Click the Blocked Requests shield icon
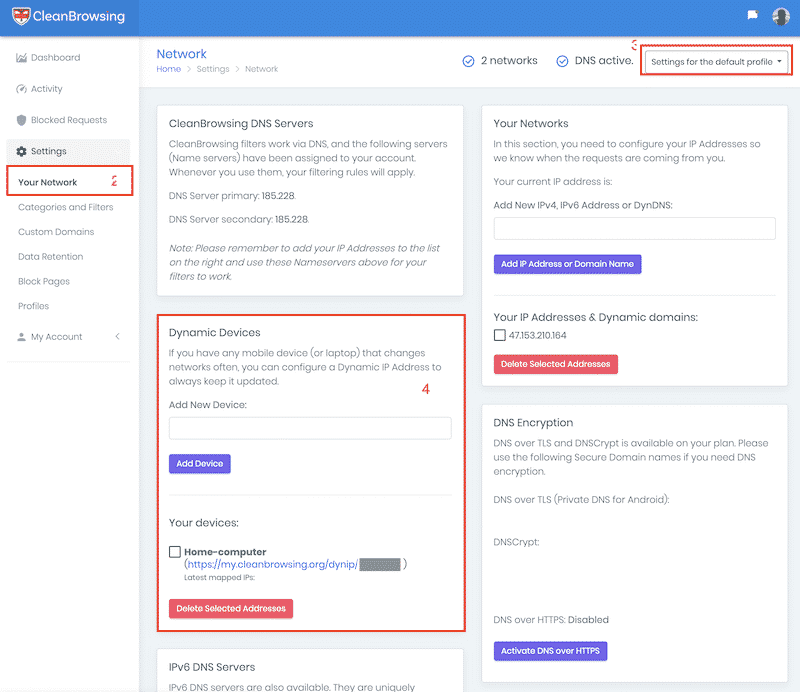 pos(22,120)
